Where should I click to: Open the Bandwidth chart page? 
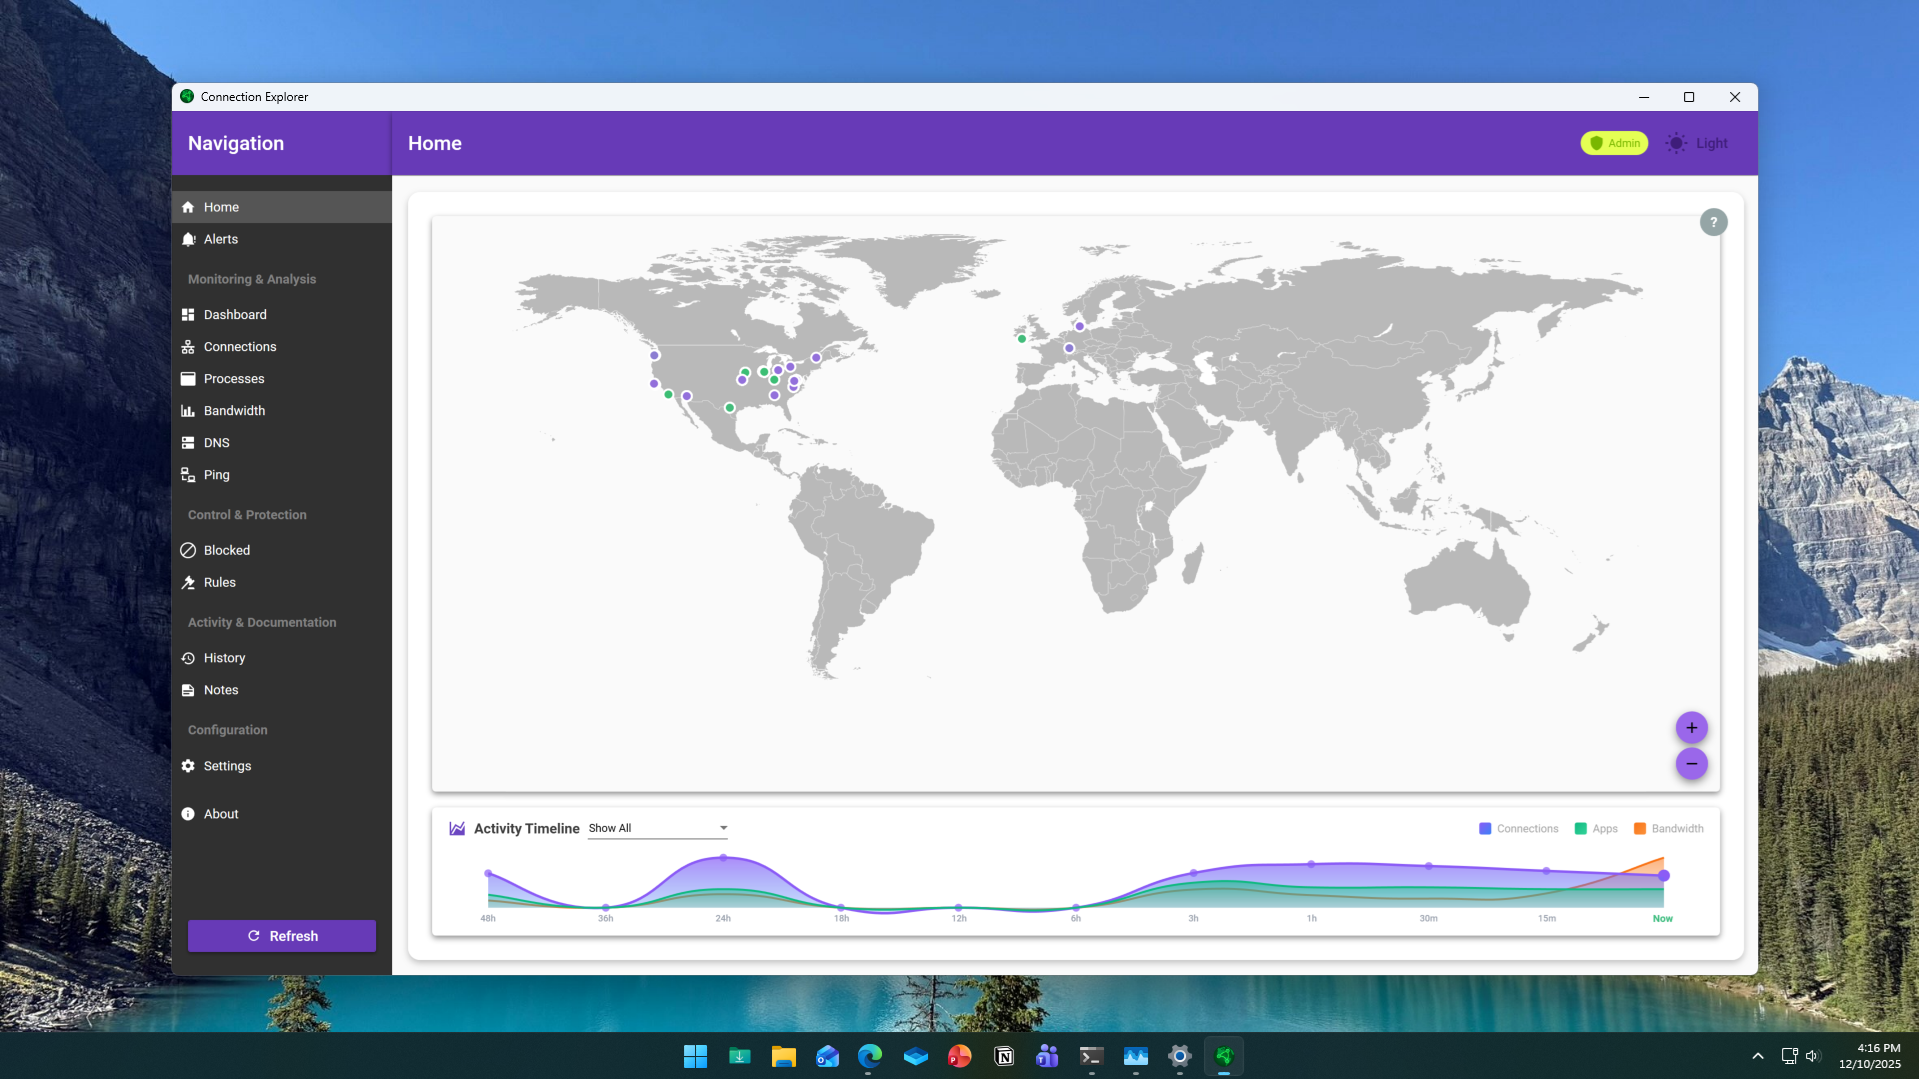(x=233, y=411)
